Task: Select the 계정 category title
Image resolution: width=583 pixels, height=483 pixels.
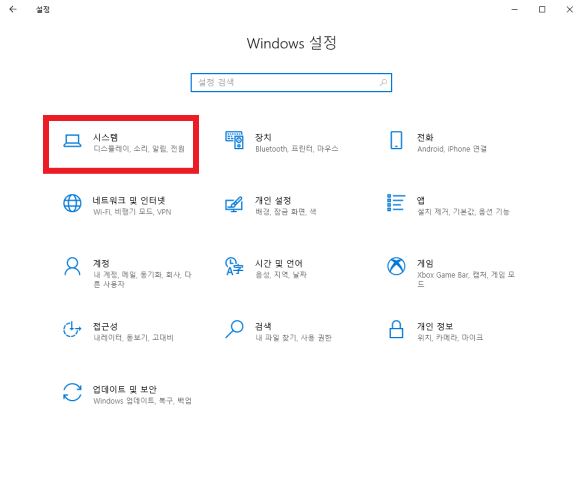Action: point(101,264)
